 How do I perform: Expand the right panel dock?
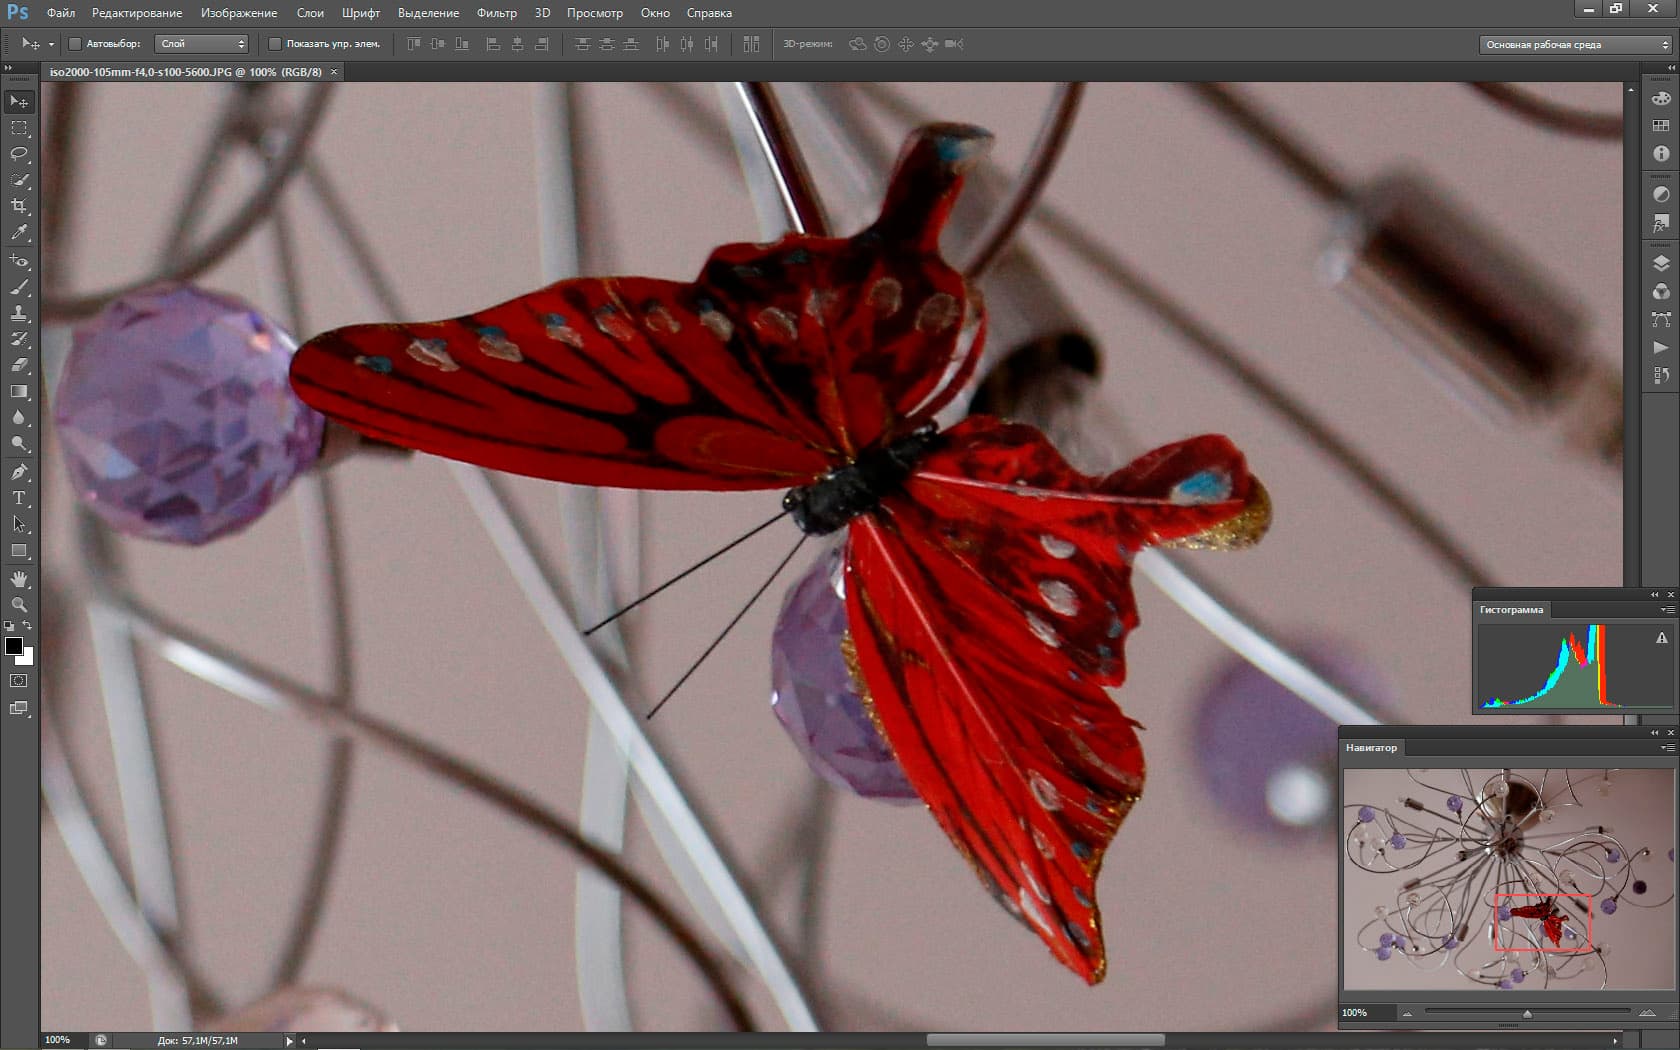tap(1670, 68)
